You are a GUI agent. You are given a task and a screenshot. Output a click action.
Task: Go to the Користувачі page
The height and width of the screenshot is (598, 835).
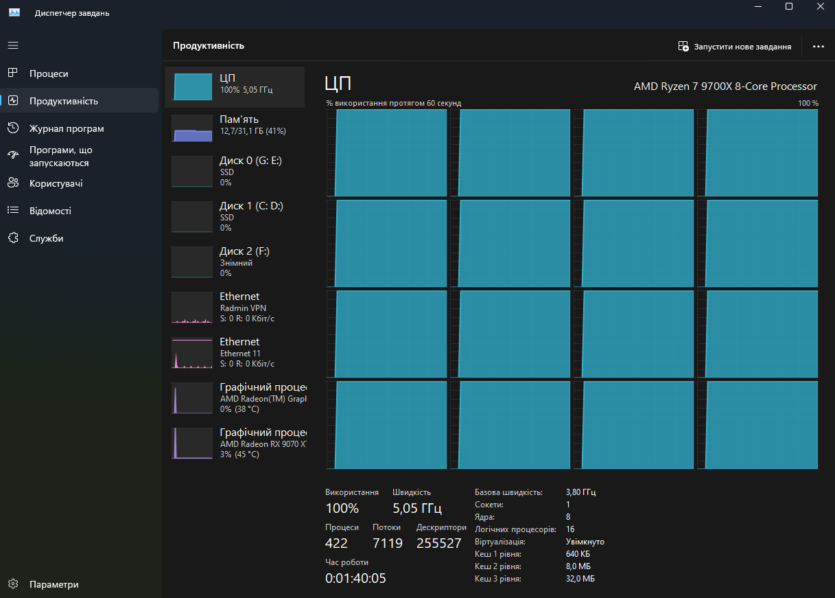(x=79, y=183)
